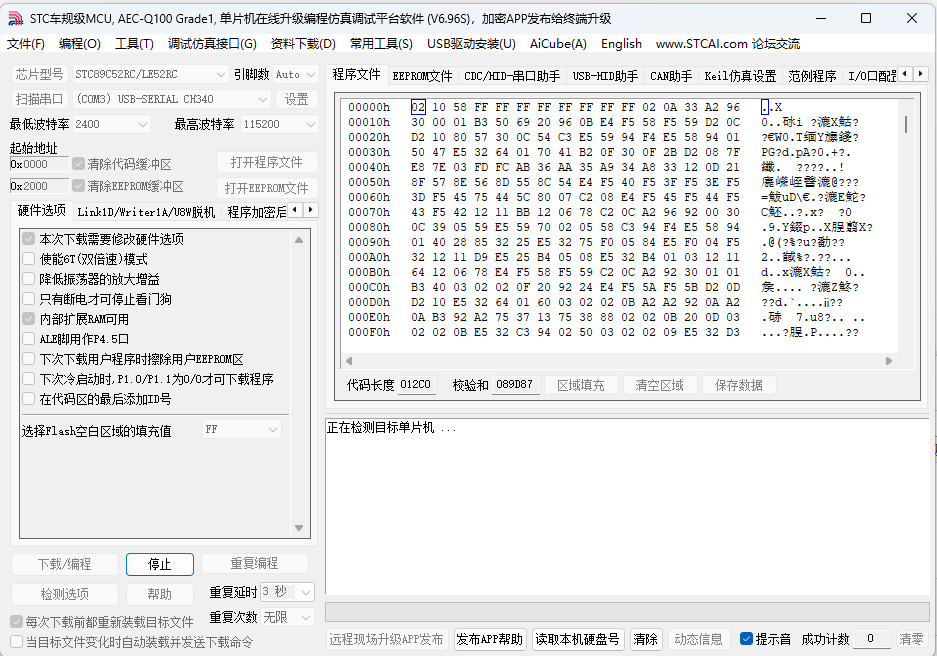The height and width of the screenshot is (656, 937).
Task: Click hardware options list scroll down arrow
Action: [299, 528]
